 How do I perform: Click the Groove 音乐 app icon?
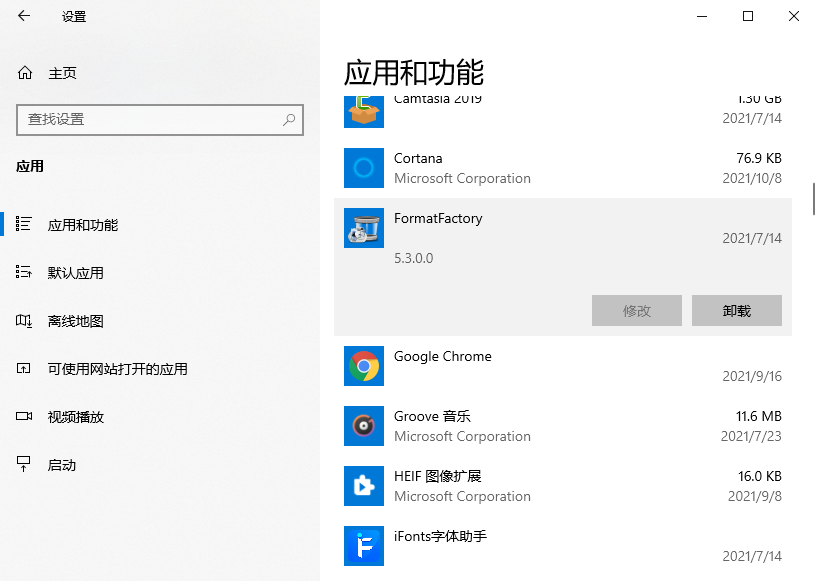click(x=364, y=426)
